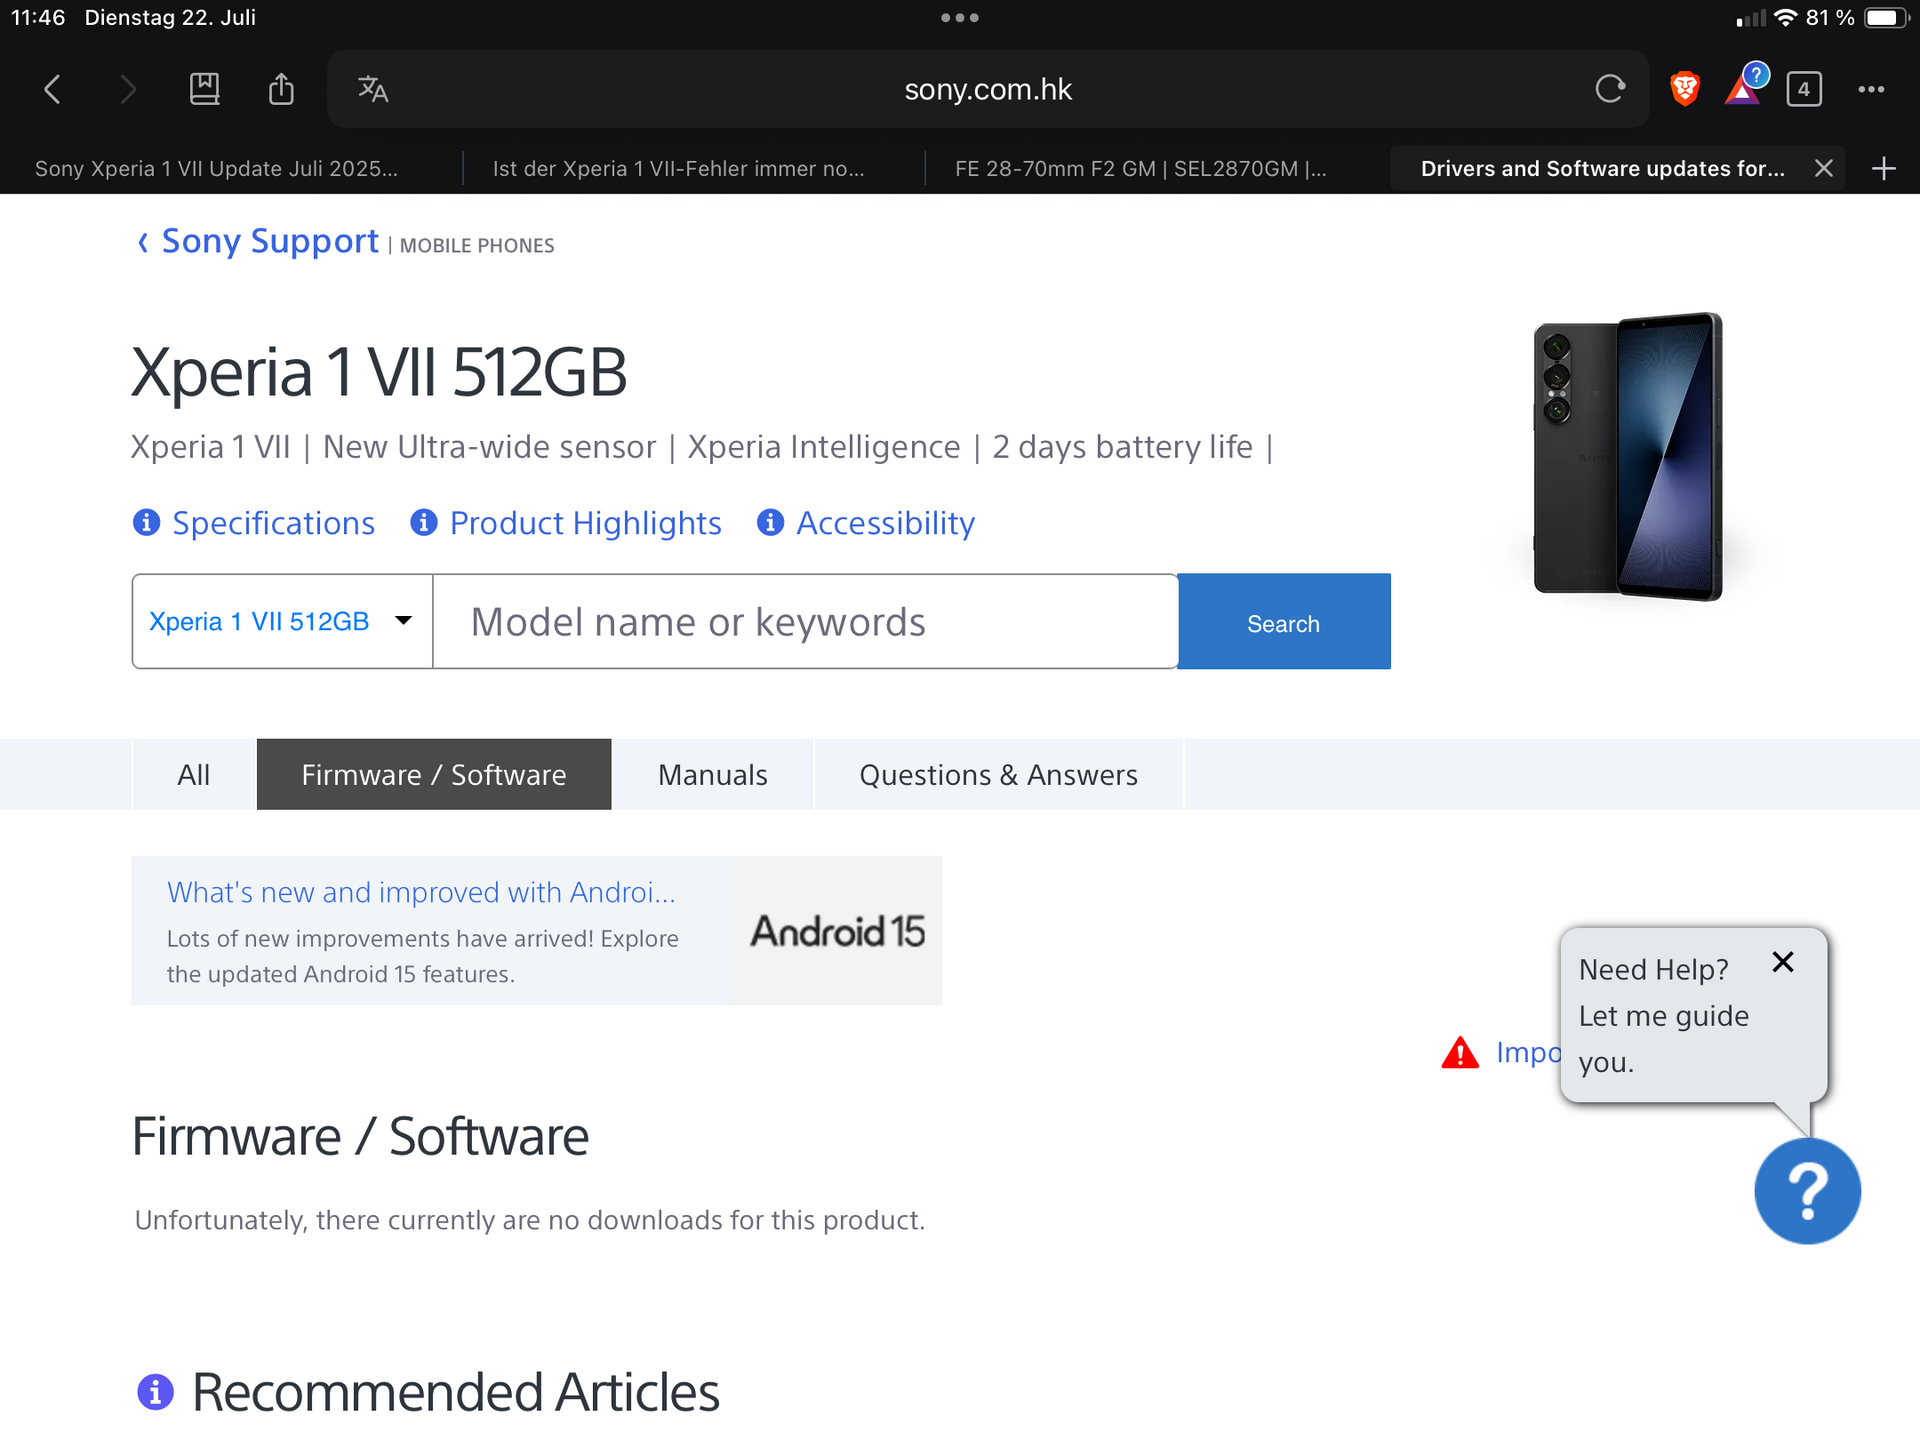Viewport: 1920px width, 1440px height.
Task: Click the browser forward arrow
Action: 128,89
